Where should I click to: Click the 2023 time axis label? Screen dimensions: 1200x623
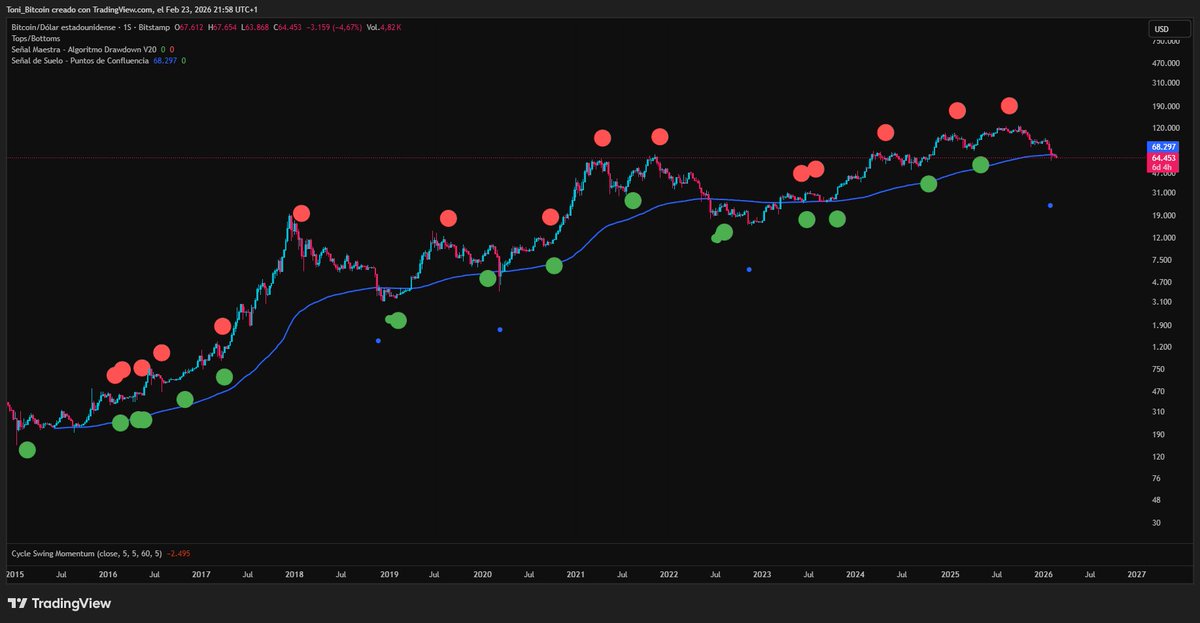[x=762, y=575]
